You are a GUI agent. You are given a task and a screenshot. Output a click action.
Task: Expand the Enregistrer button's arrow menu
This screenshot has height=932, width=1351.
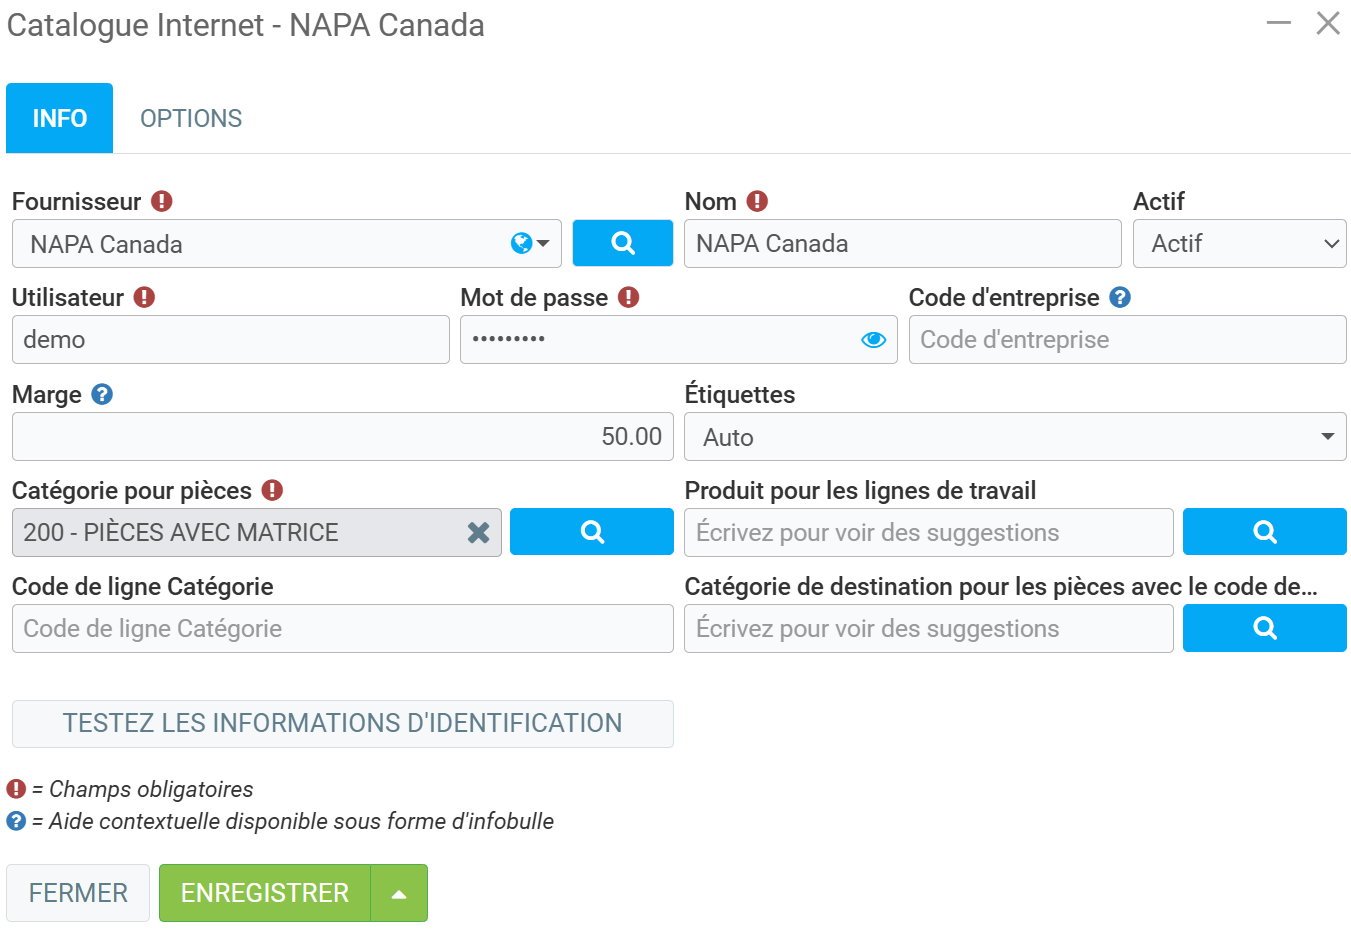click(x=399, y=893)
